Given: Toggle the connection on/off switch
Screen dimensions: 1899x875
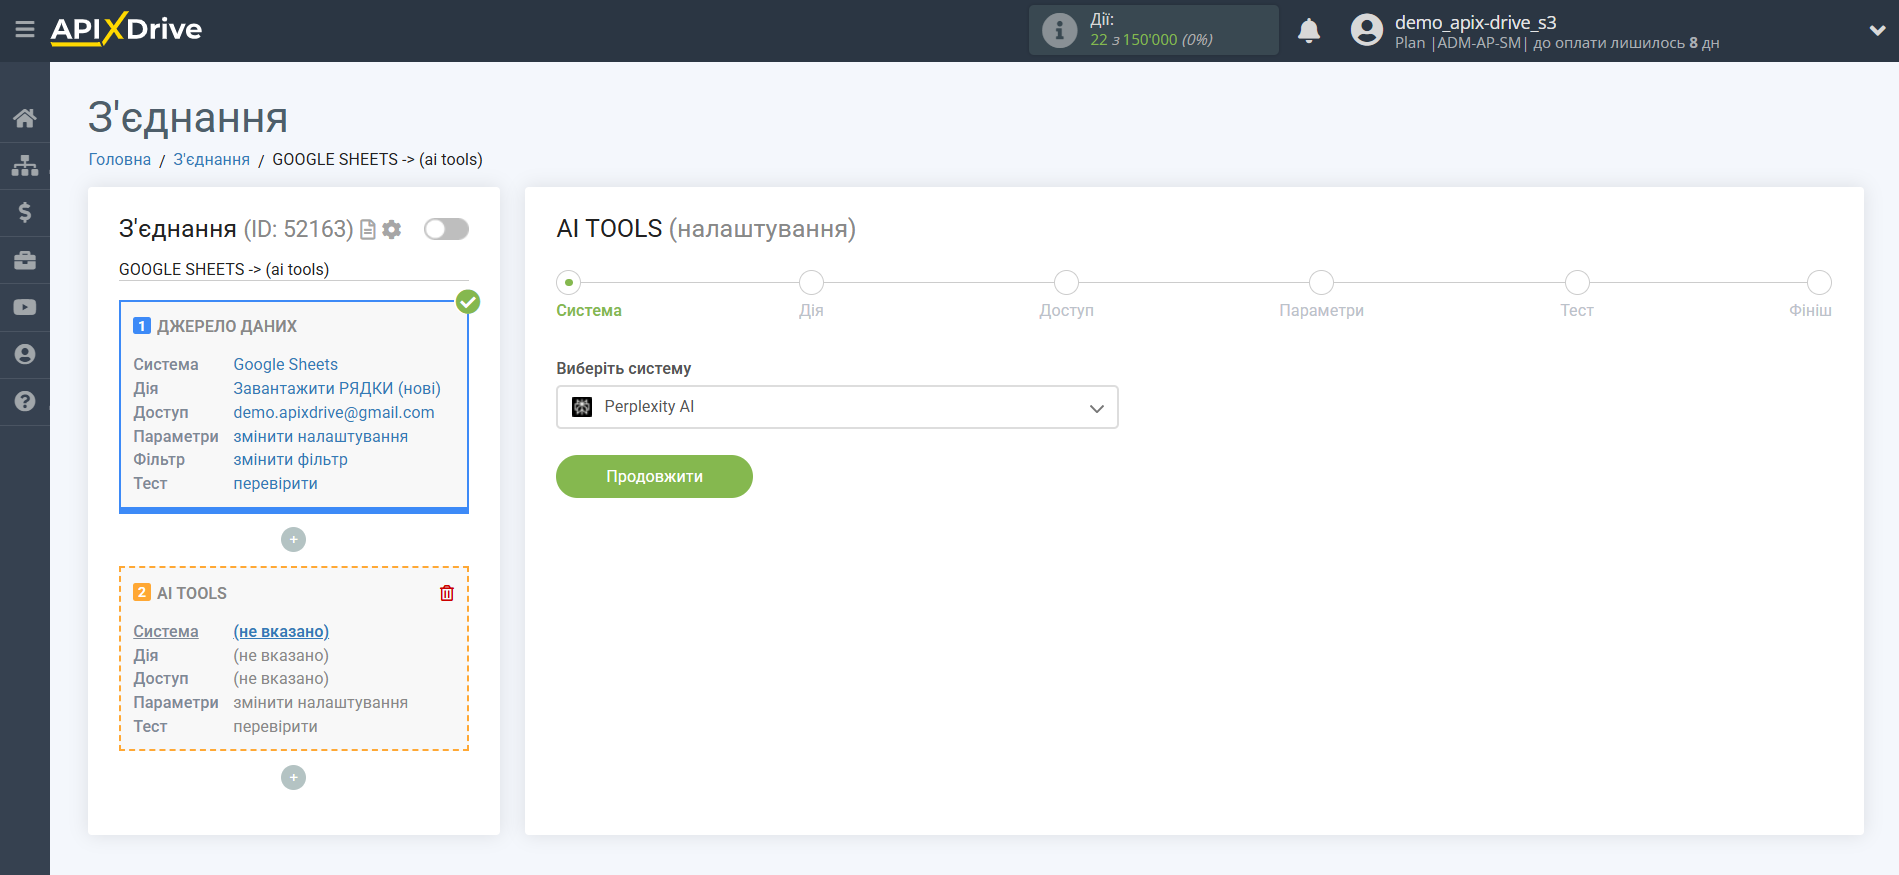Looking at the screenshot, I should [446, 229].
